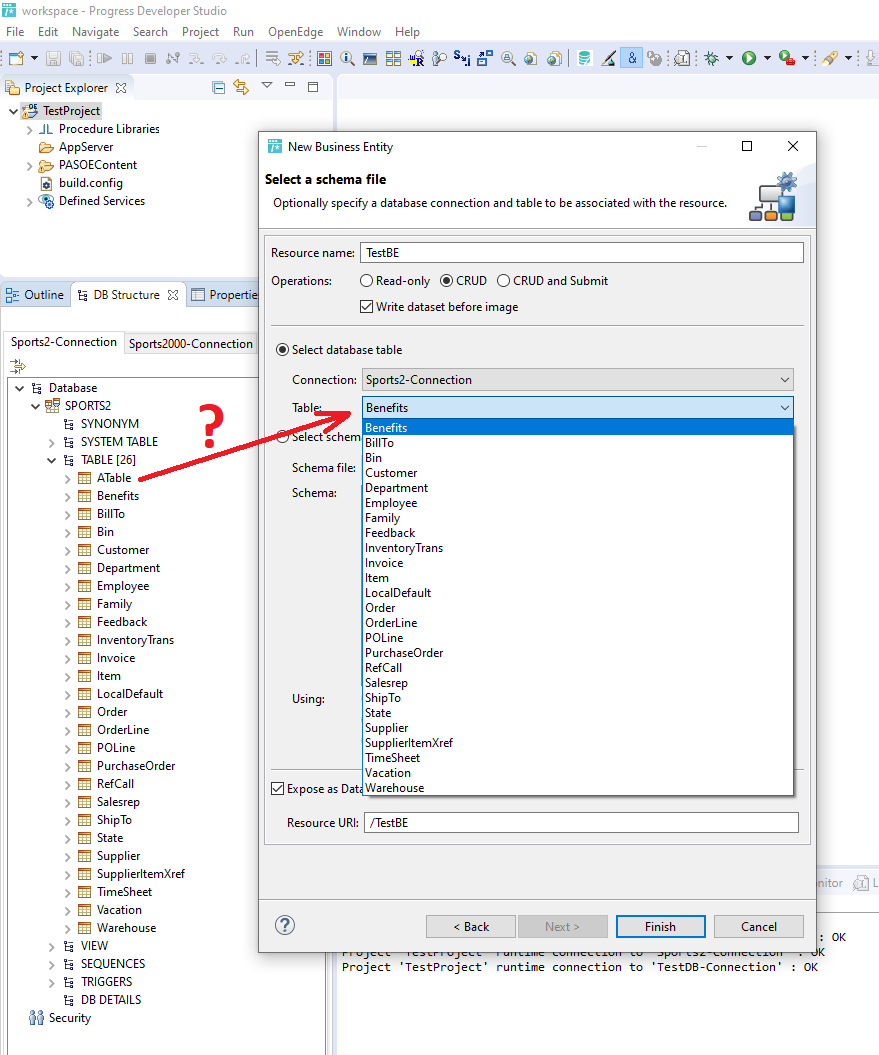Toggle the 'Expose as Data' checkbox
Viewport: 879px width, 1055px height.
277,789
